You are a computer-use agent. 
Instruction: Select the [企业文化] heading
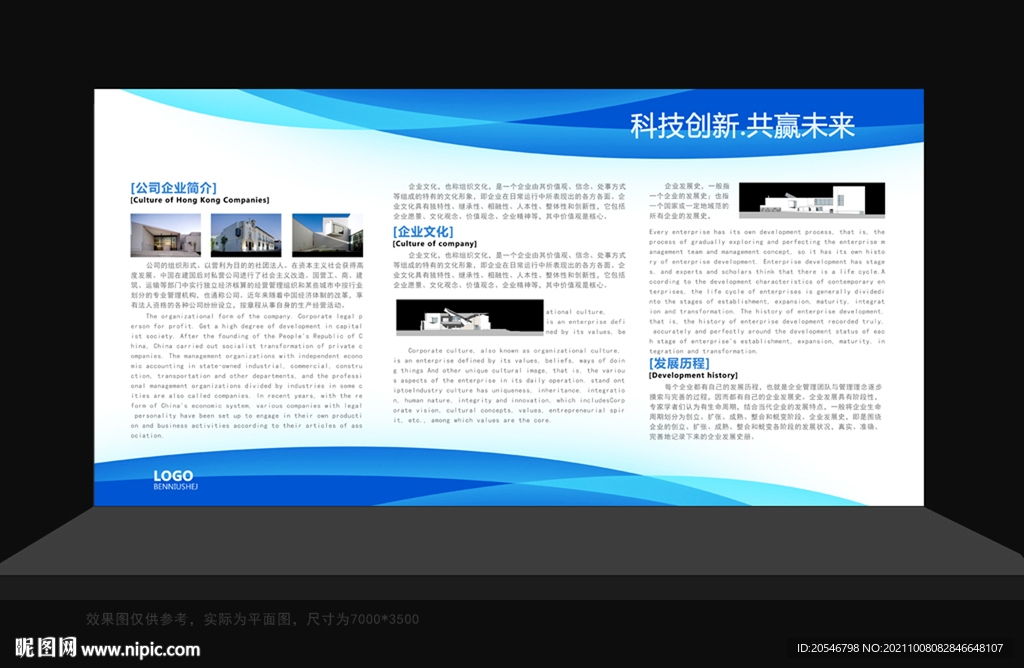(x=423, y=231)
